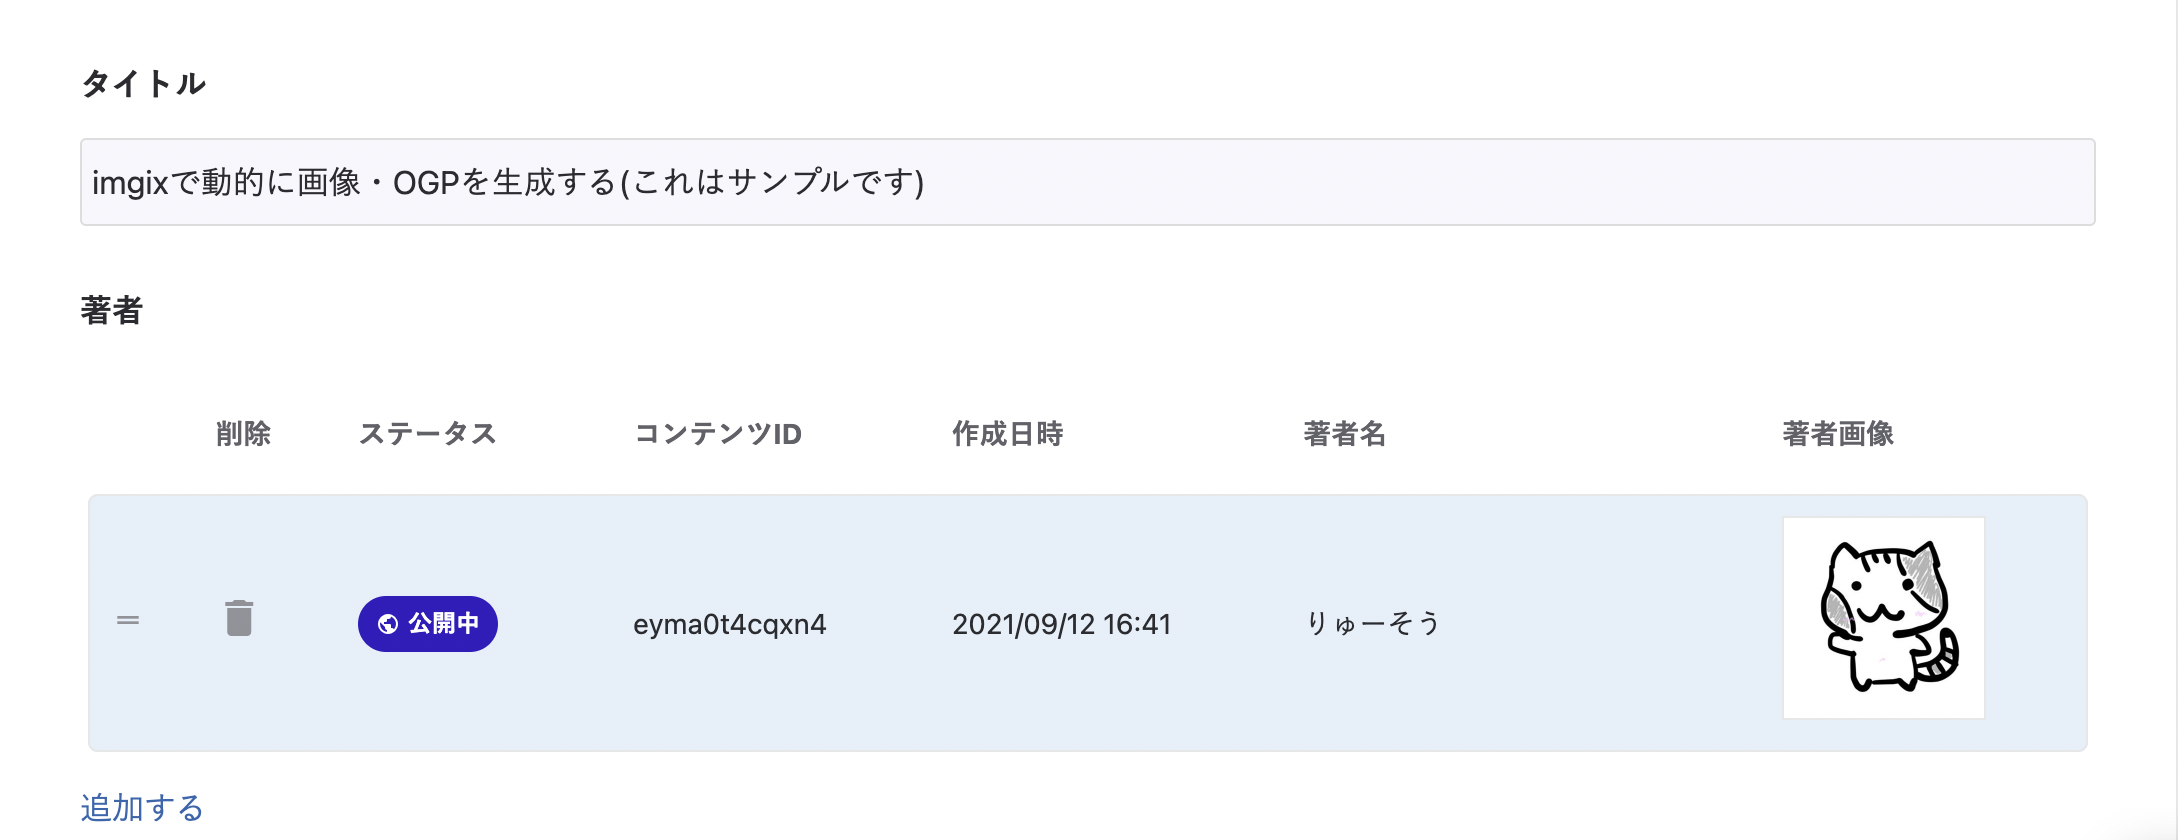Open the cat author image thumbnail

click(1883, 618)
